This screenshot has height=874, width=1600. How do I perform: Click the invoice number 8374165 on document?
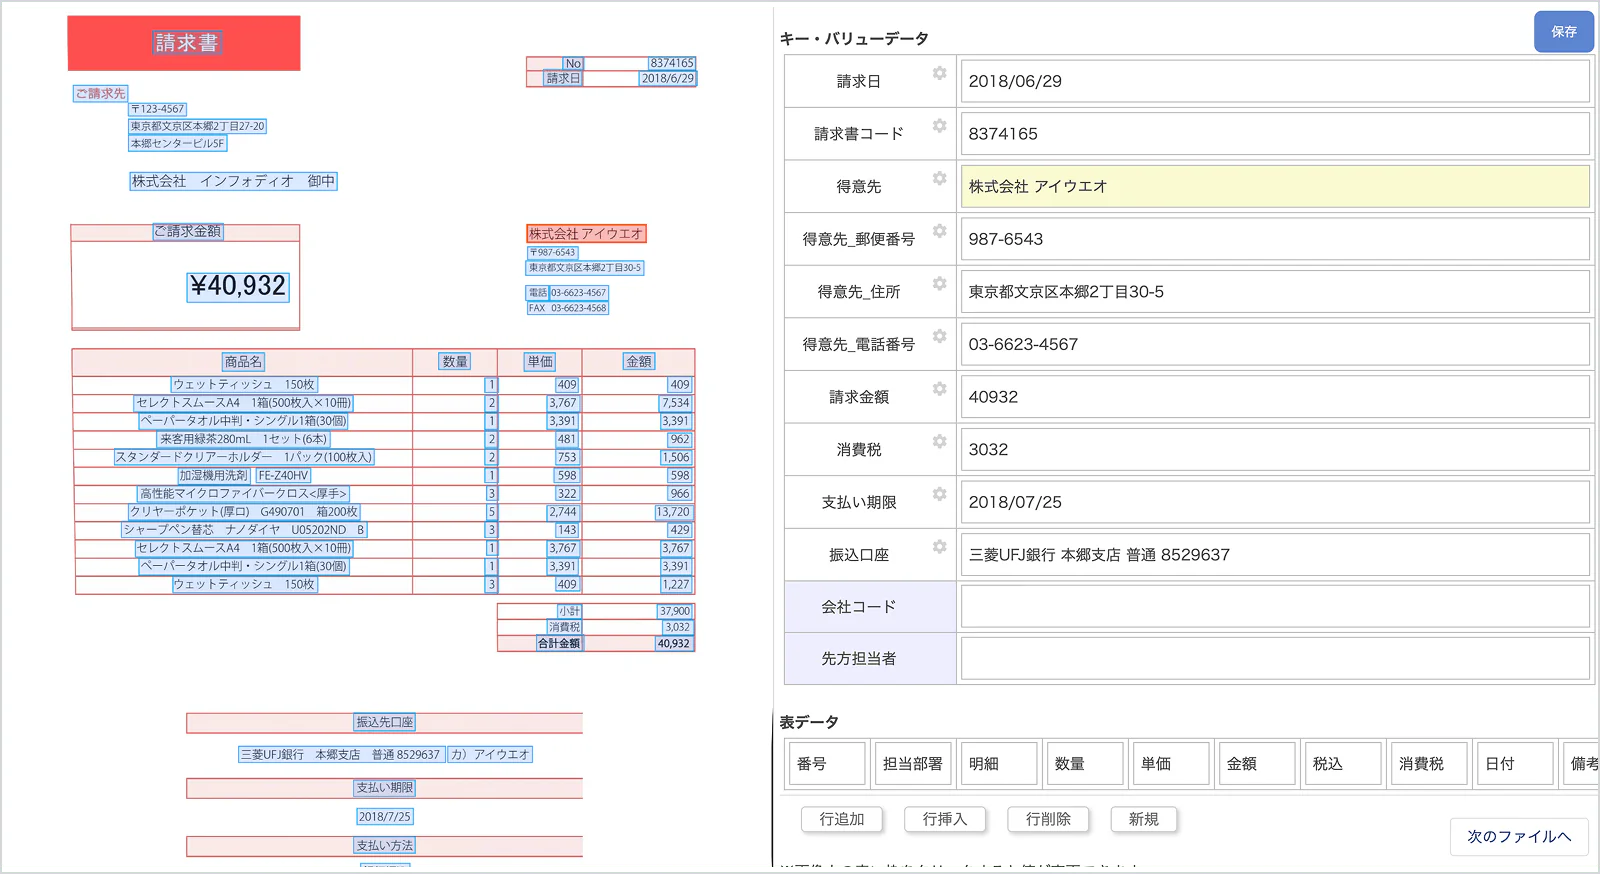tap(671, 63)
